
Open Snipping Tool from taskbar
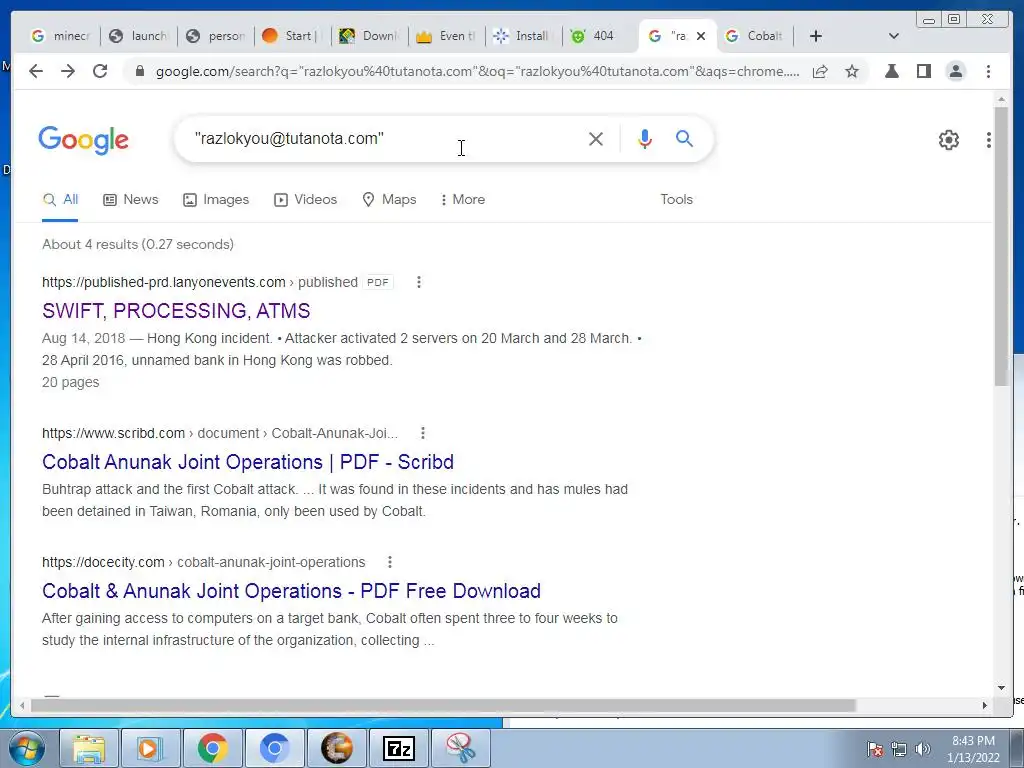tap(460, 748)
